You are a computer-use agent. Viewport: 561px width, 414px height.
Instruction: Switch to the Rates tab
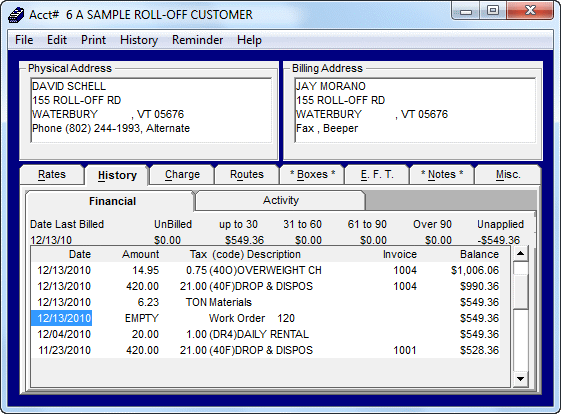[52, 175]
